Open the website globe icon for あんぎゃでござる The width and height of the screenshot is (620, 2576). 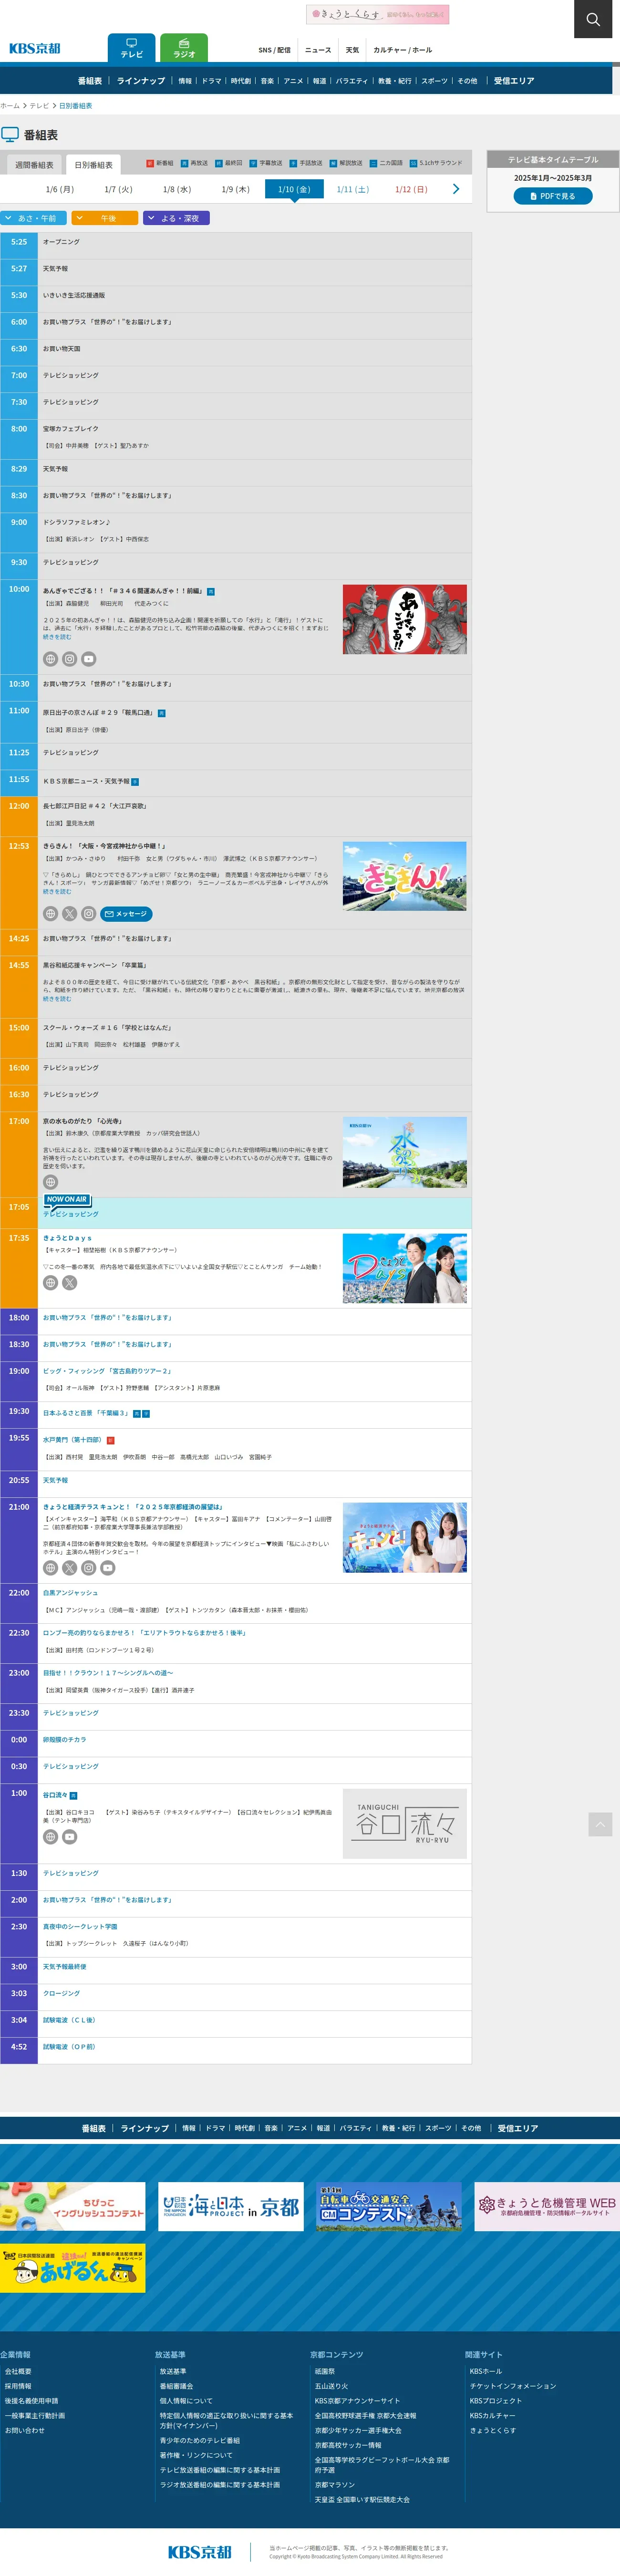50,659
